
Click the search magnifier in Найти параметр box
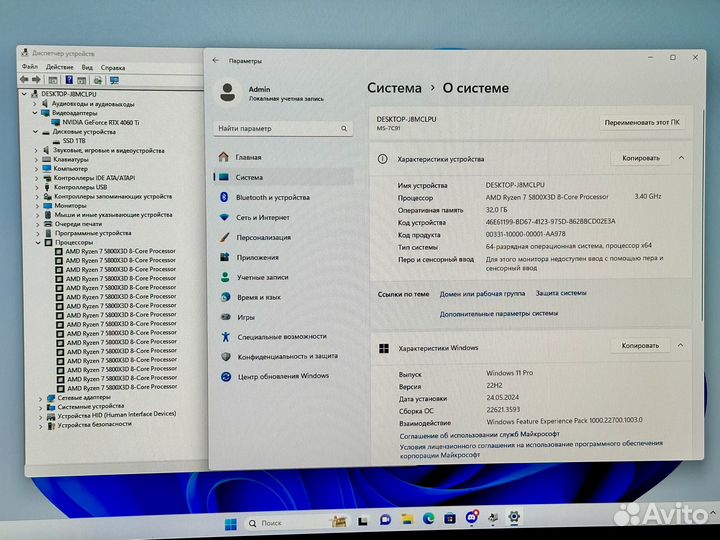(x=344, y=129)
